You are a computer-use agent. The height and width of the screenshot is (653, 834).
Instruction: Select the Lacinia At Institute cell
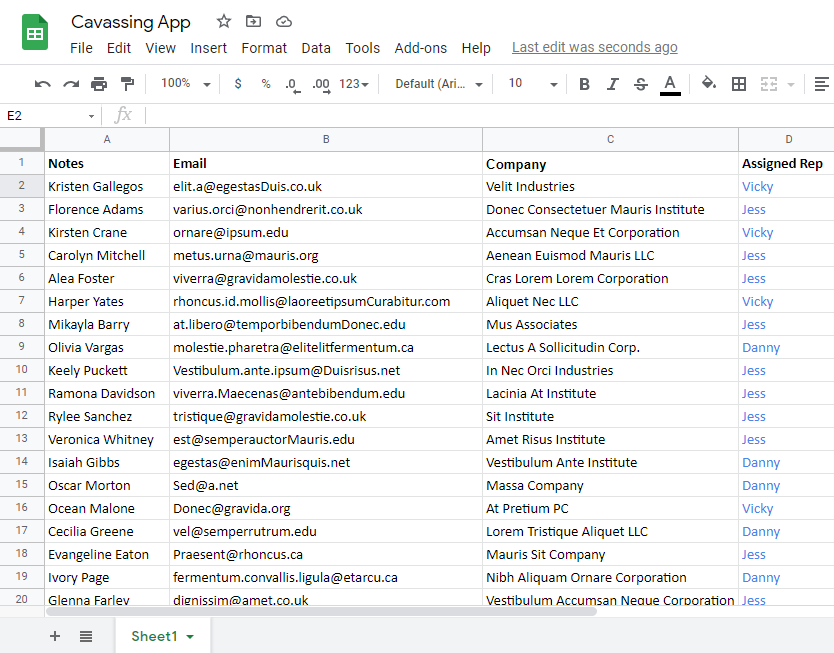611,394
